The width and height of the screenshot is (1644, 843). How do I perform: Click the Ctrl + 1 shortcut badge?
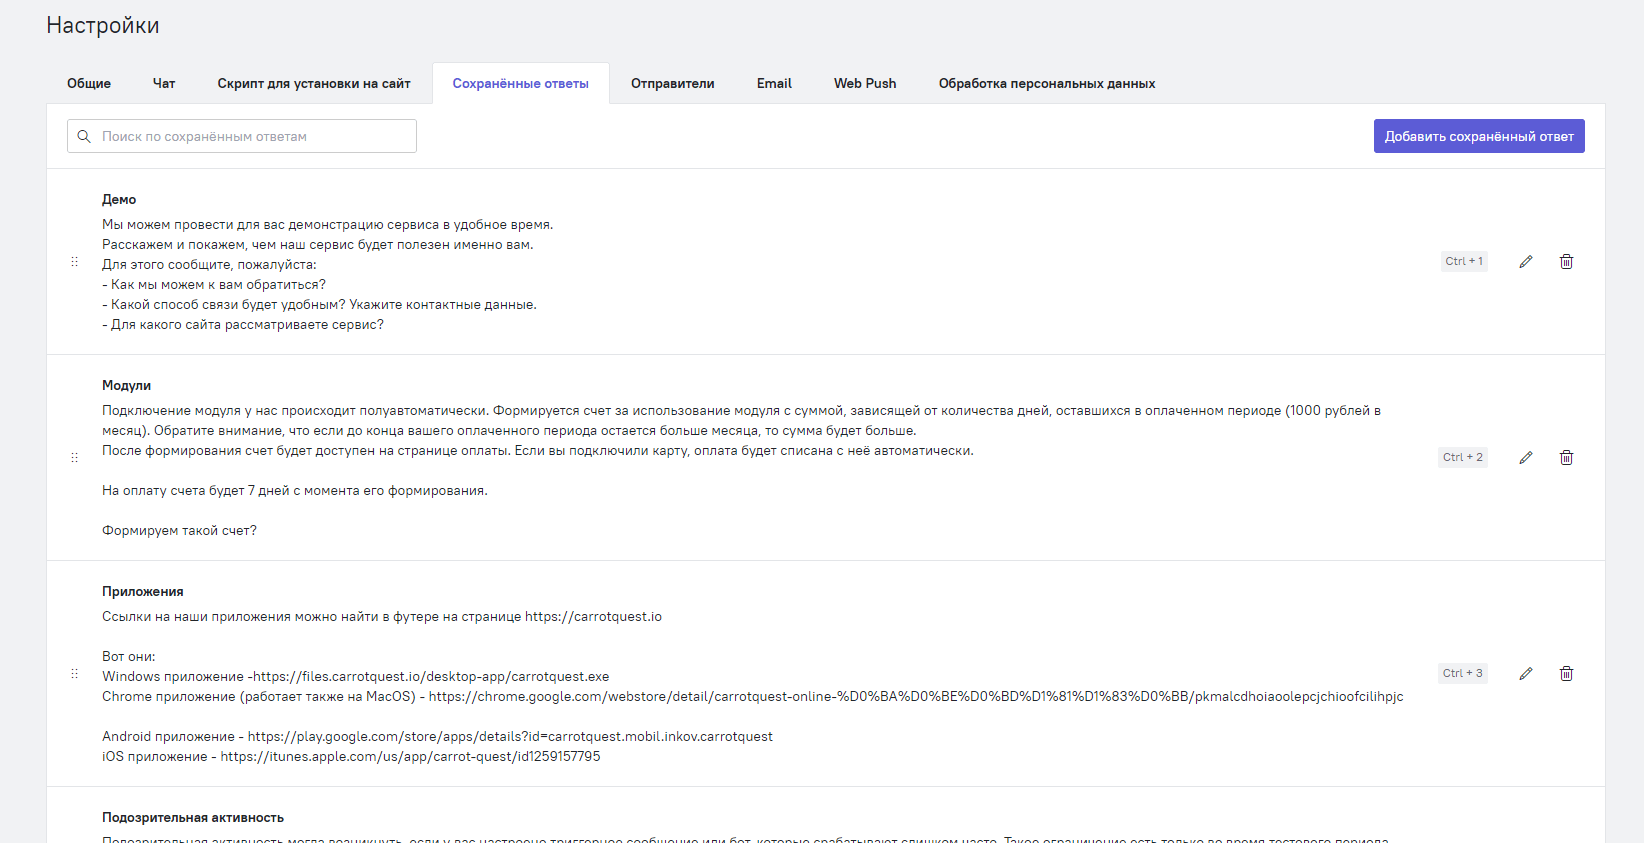(x=1464, y=262)
